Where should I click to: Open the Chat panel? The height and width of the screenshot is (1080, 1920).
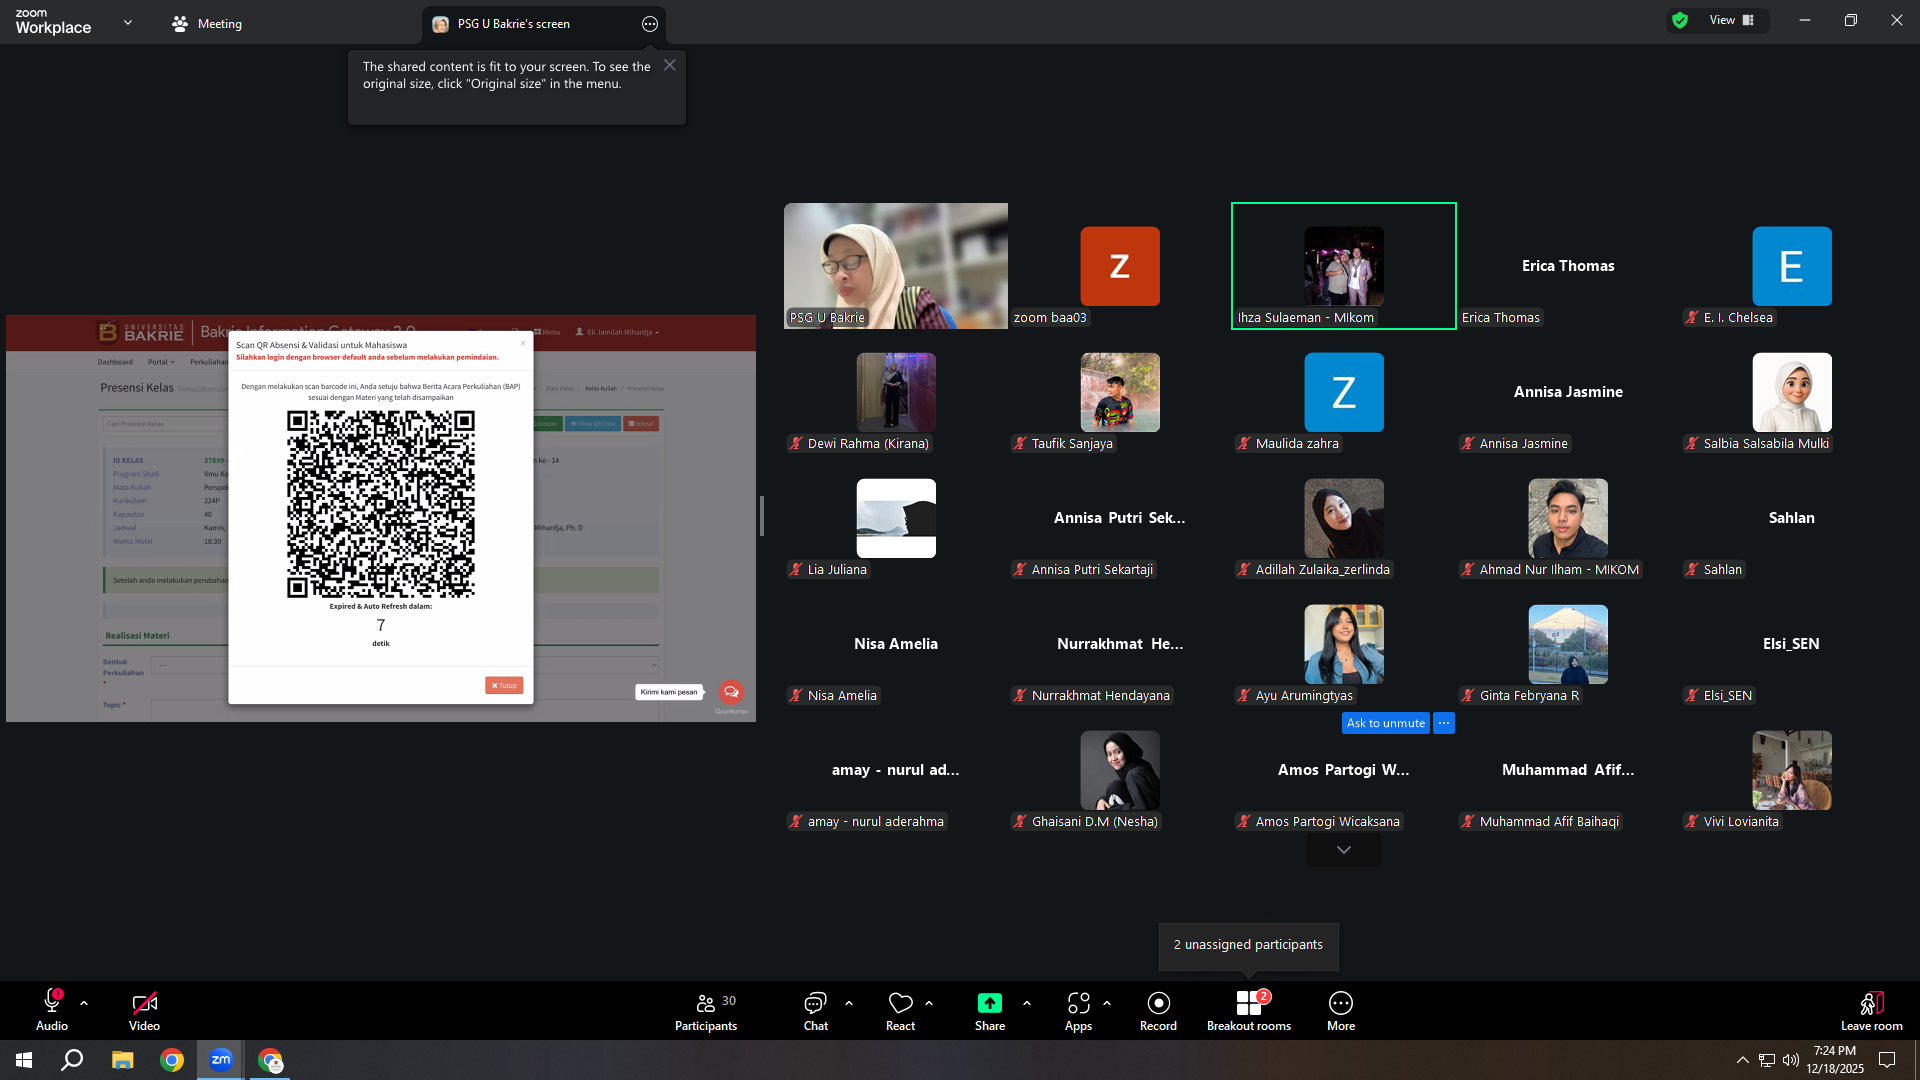coord(816,1010)
